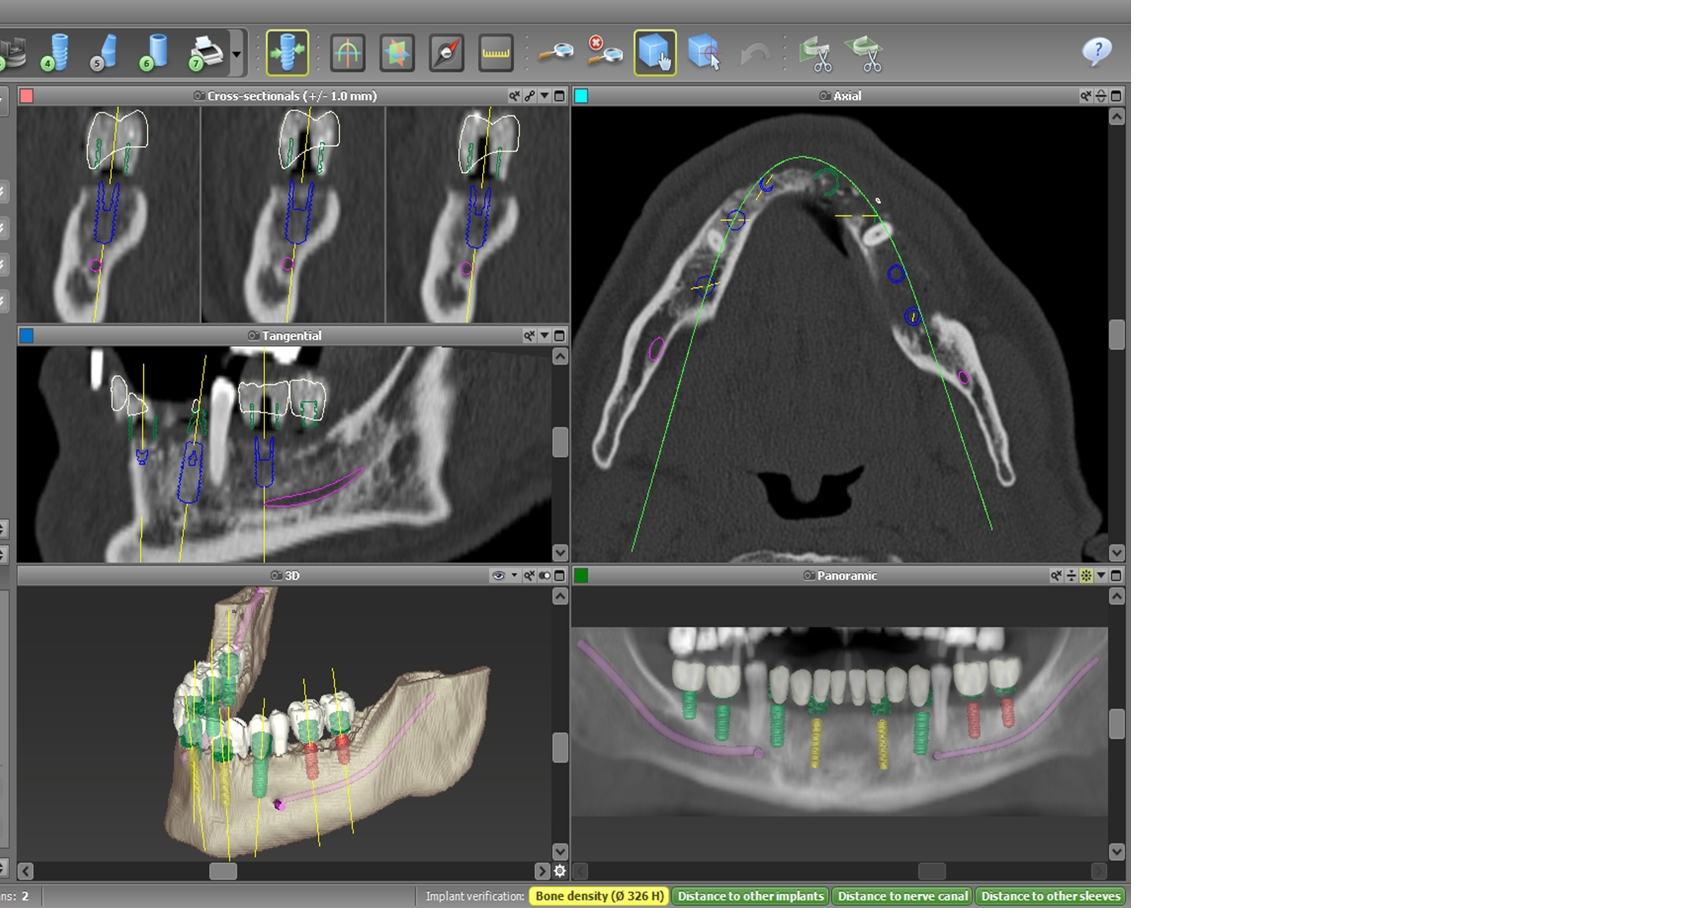The height and width of the screenshot is (908, 1688).
Task: Click the green swatch of Panoramic view
Action: [x=581, y=576]
